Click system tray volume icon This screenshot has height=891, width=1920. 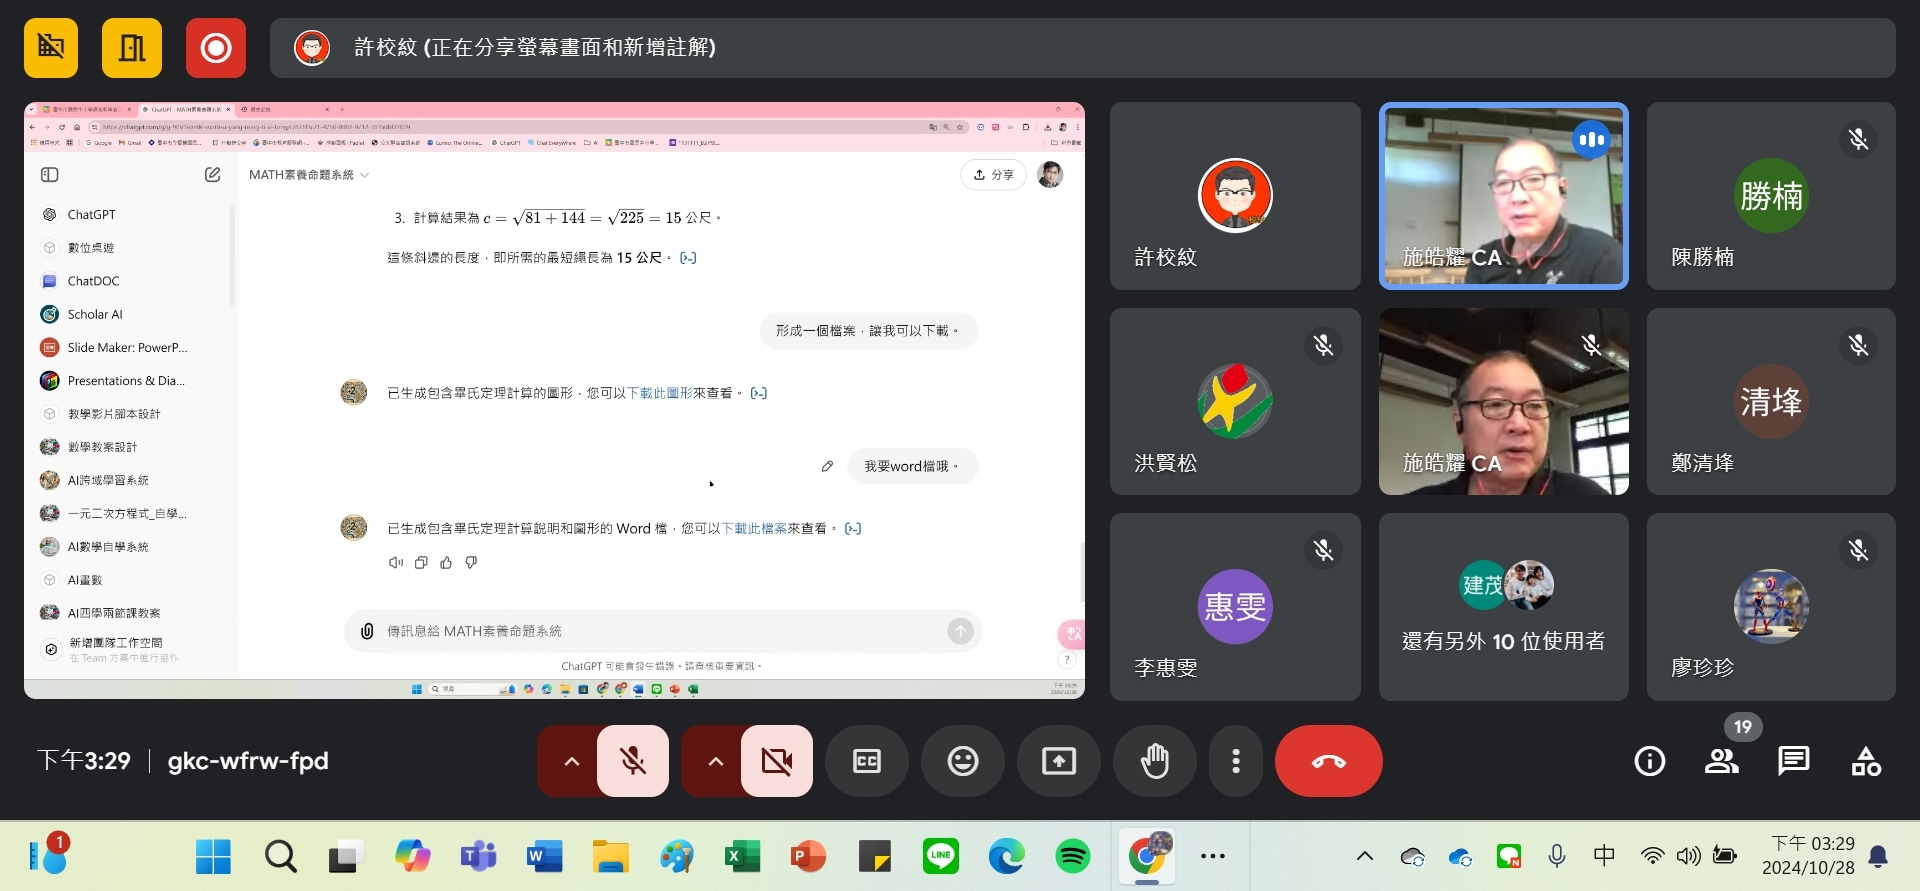pos(1689,857)
